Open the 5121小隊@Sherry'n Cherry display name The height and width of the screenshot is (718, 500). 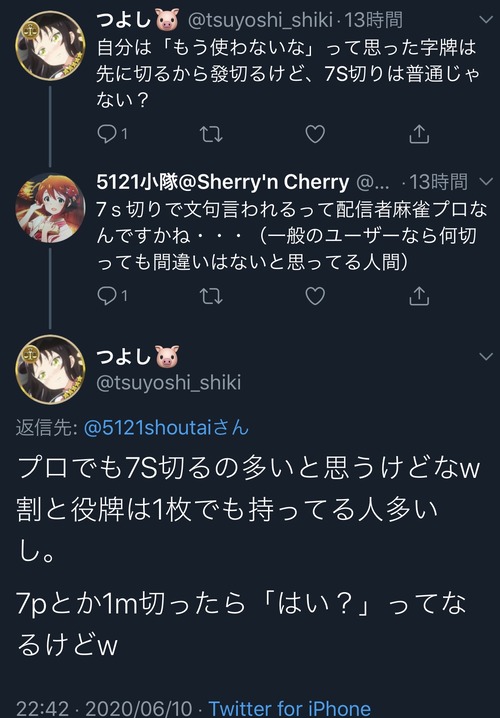point(223,182)
